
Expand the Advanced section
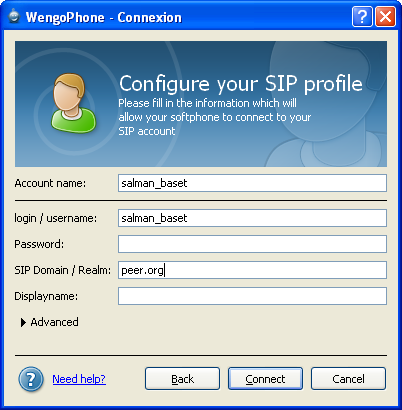click(x=50, y=322)
